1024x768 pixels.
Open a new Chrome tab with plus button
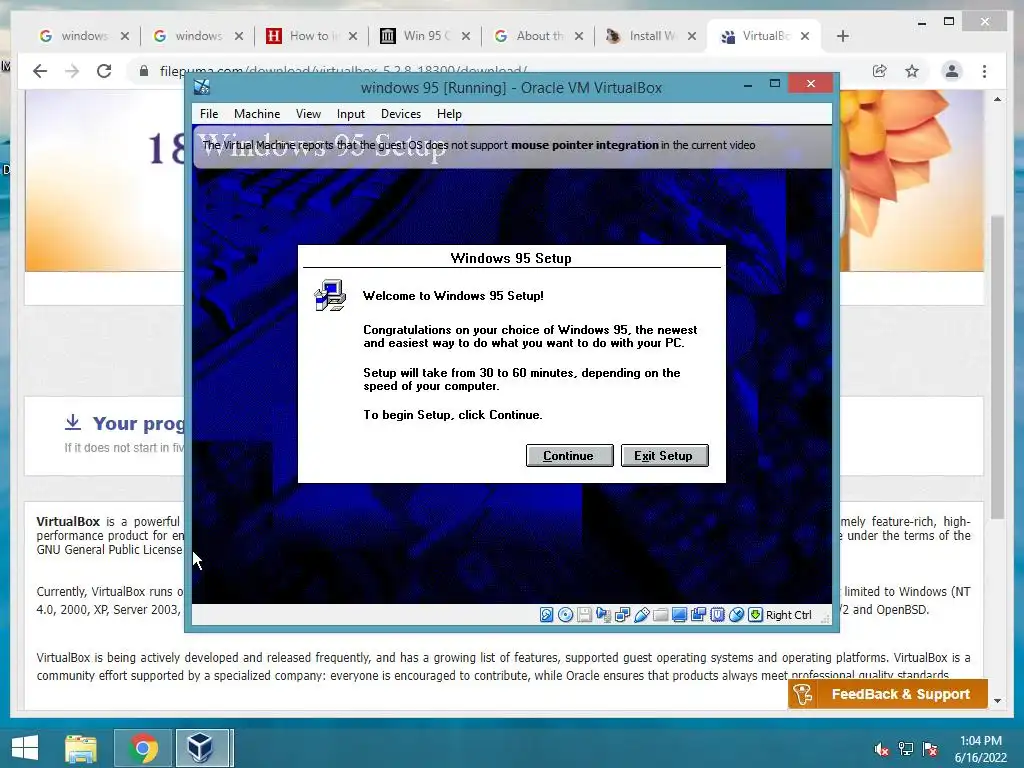842,36
